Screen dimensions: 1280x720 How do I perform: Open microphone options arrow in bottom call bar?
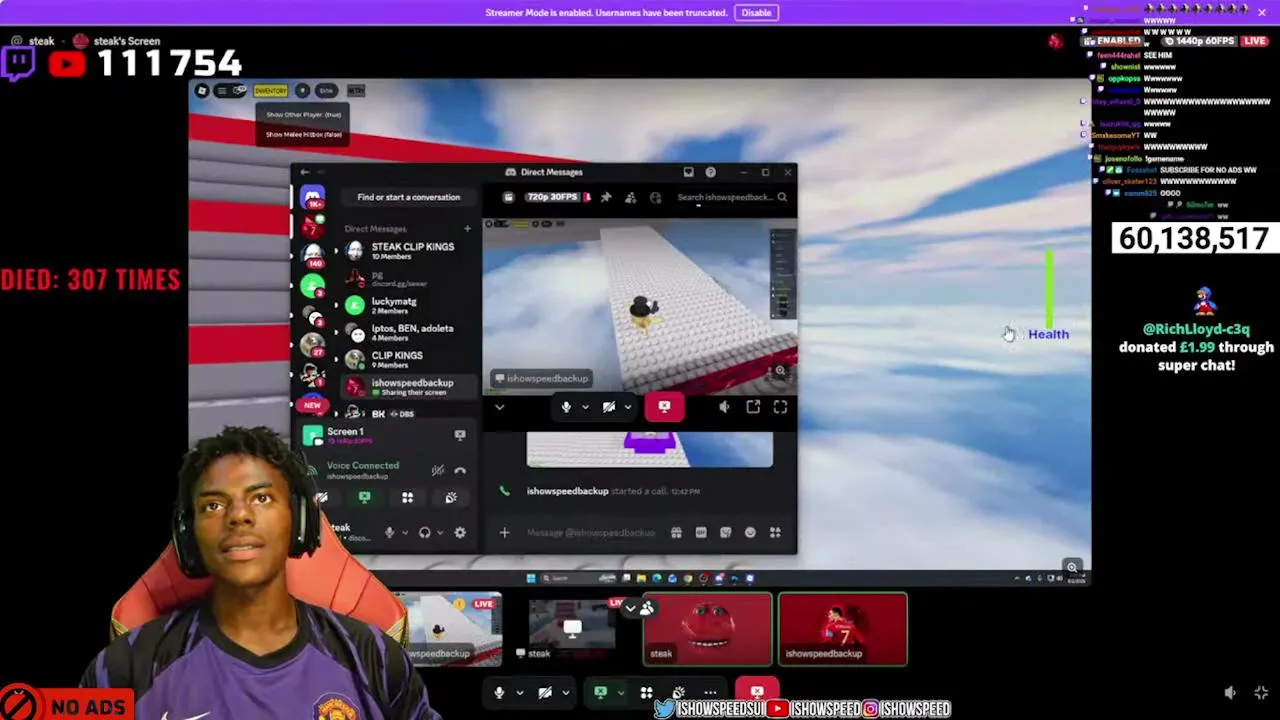(520, 692)
